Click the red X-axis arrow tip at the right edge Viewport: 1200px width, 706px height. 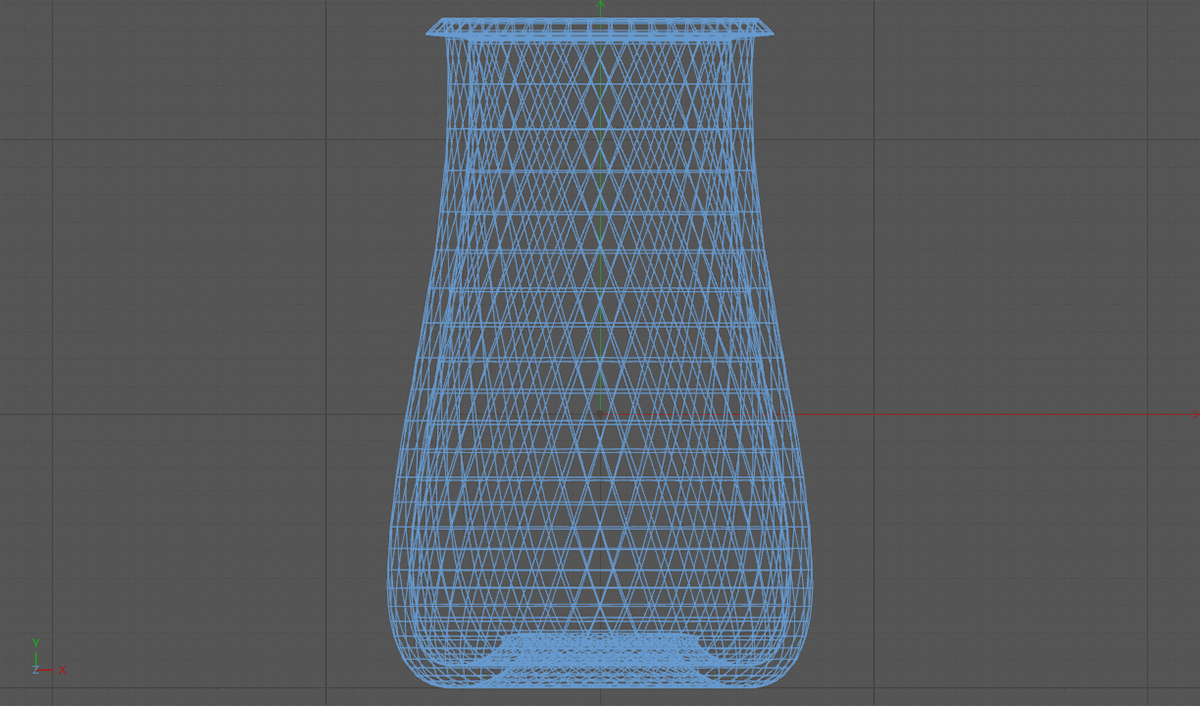pos(1194,414)
